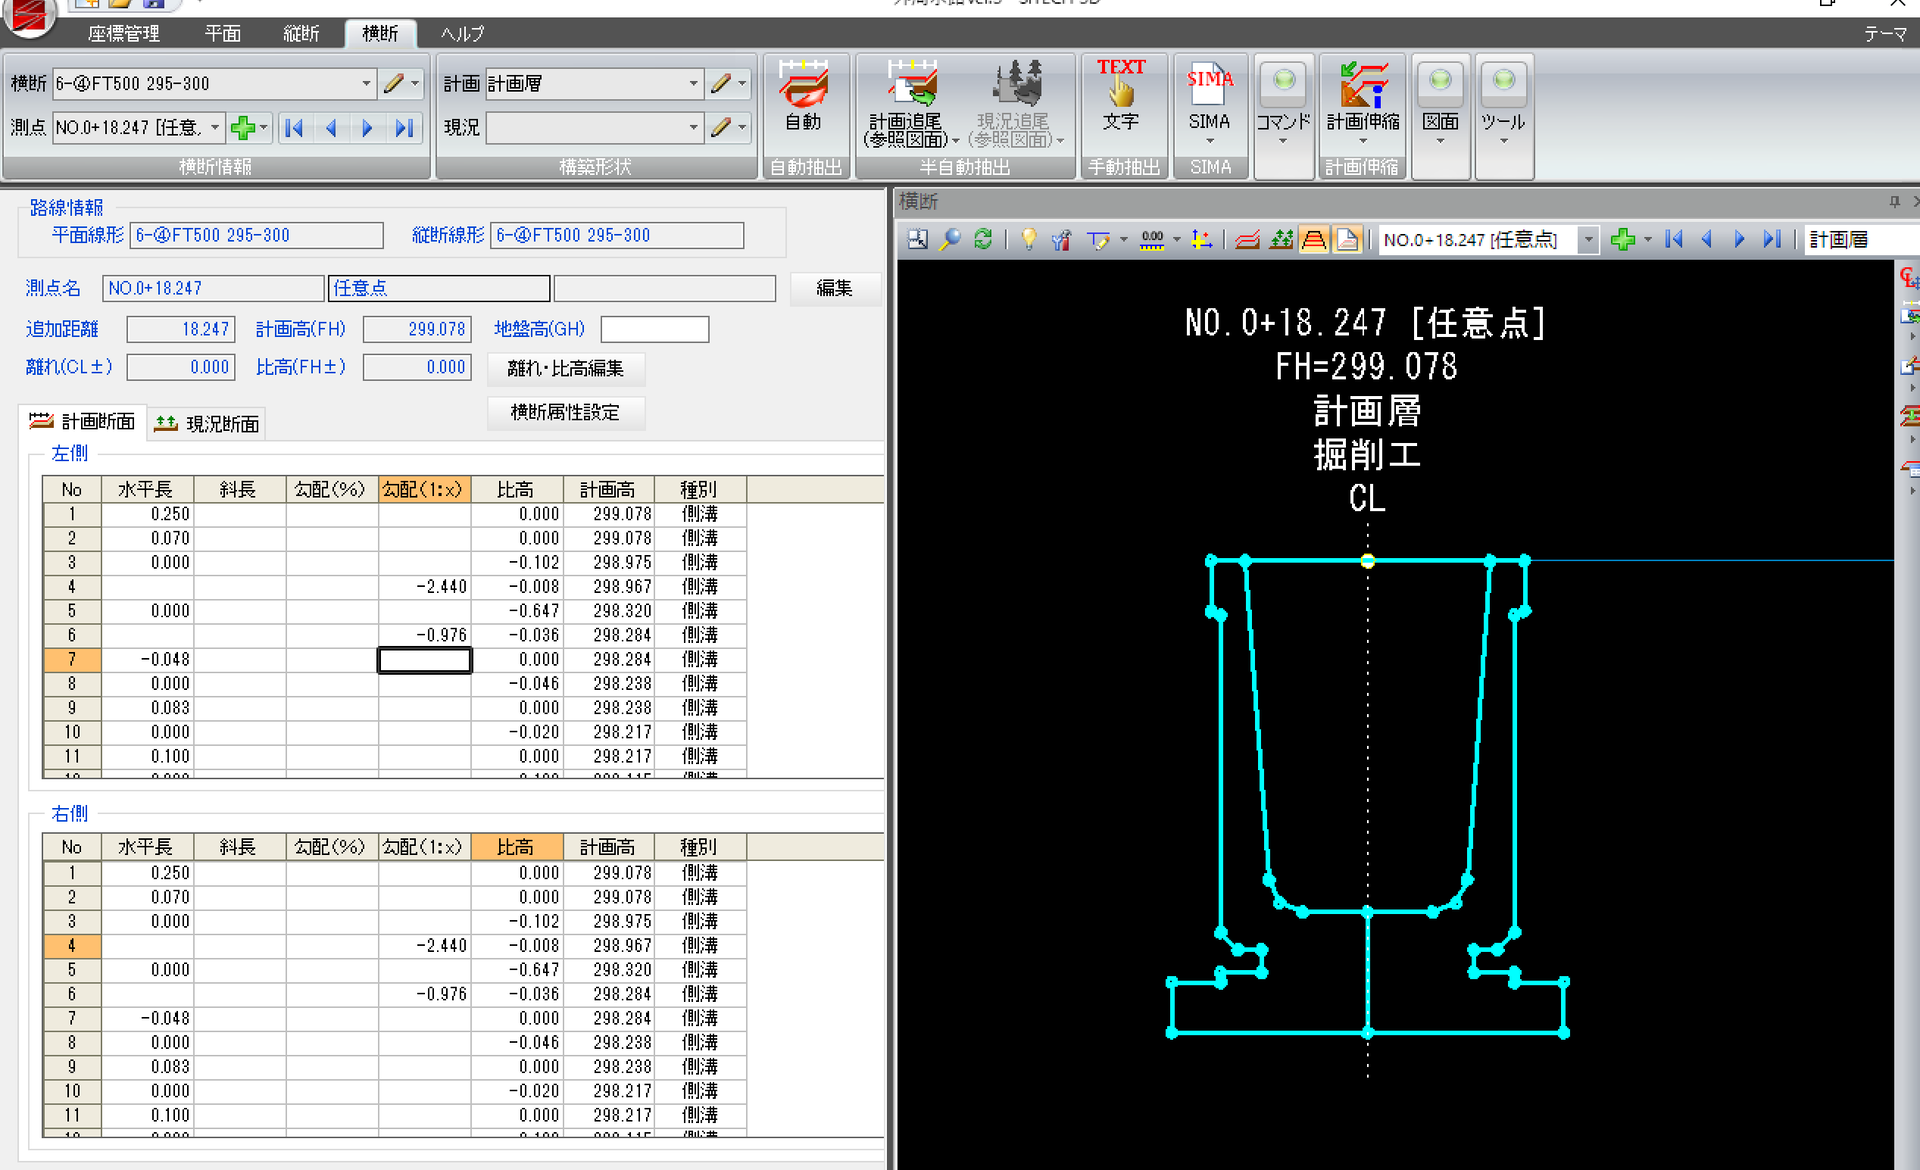Viewport: 1920px width, 1170px height.
Task: Toggle the pin on 横断 panel header
Action: pyautogui.click(x=1894, y=202)
